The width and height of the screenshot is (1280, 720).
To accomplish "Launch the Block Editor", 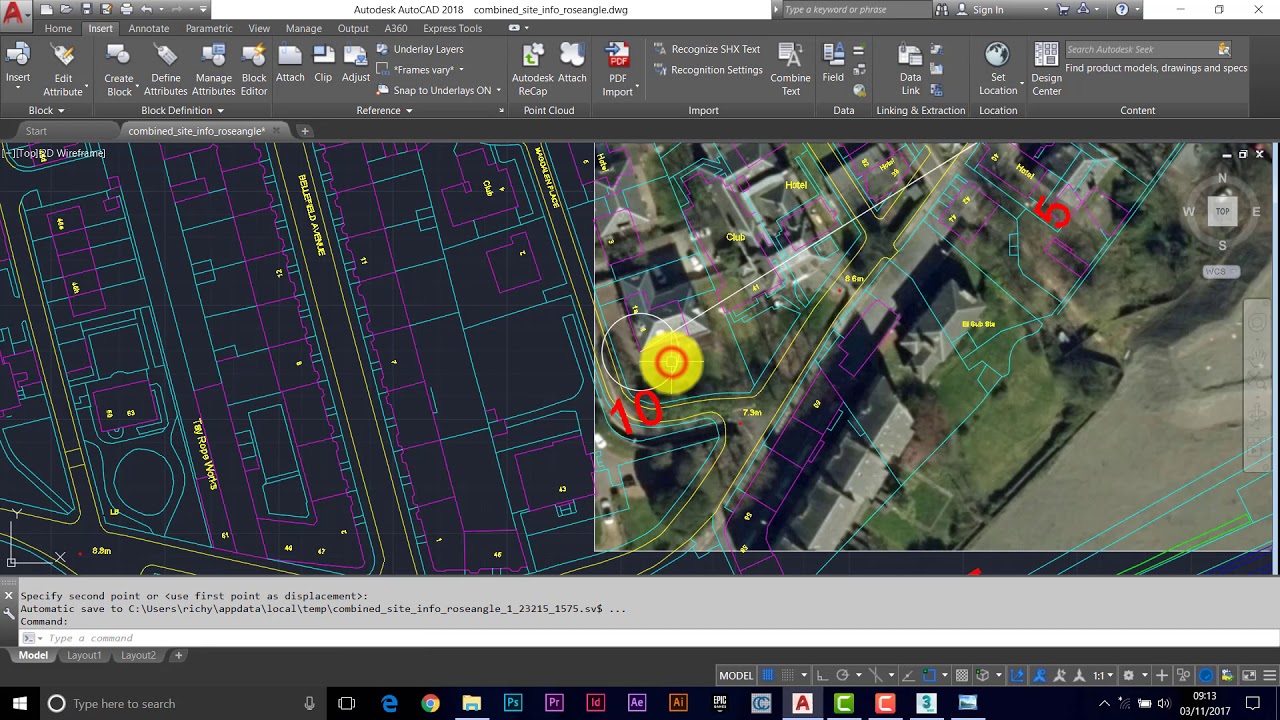I will coord(254,71).
